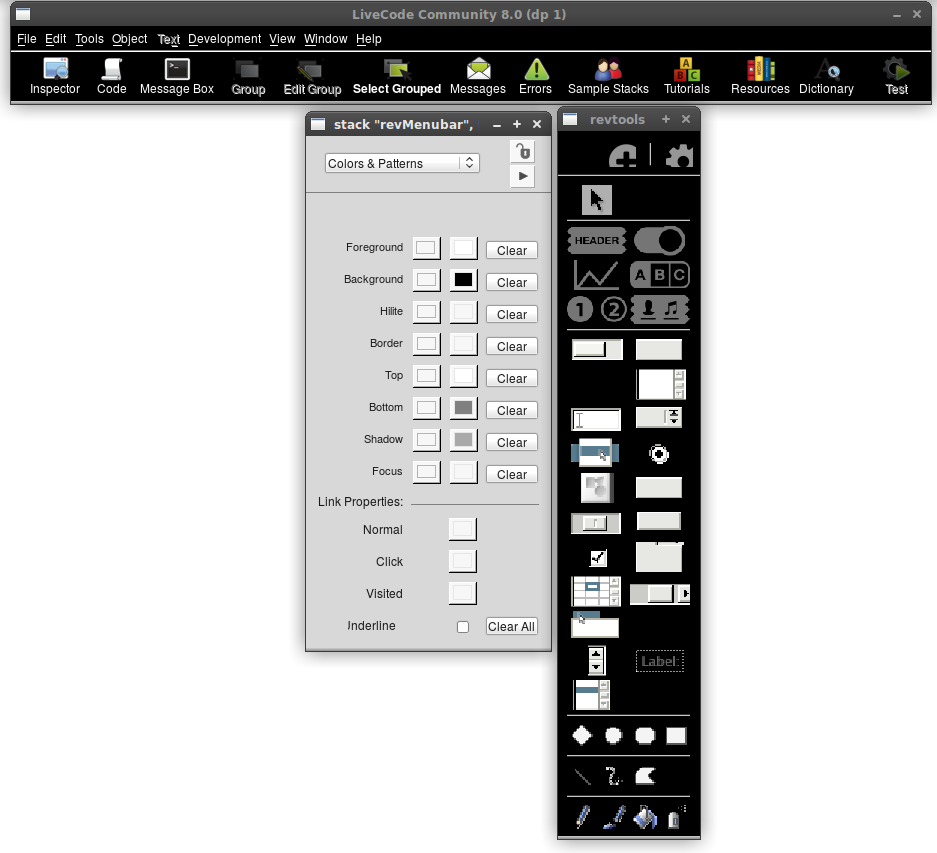Open the Dictionary from the toolbar
This screenshot has height=853, width=937.
(x=826, y=76)
